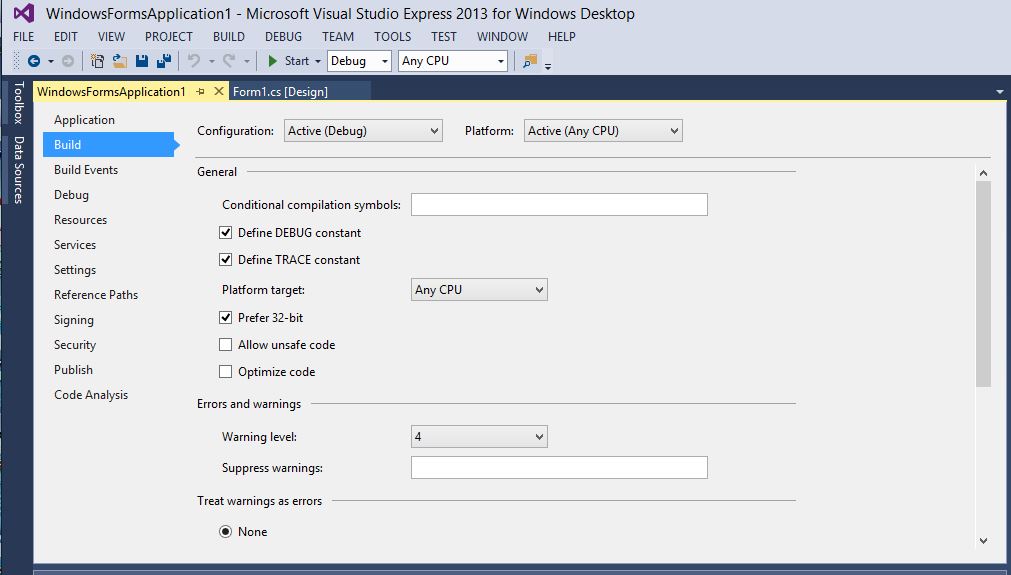Open the Undo history dropdown arrow
Screen dimensions: 1011x575
[211, 62]
